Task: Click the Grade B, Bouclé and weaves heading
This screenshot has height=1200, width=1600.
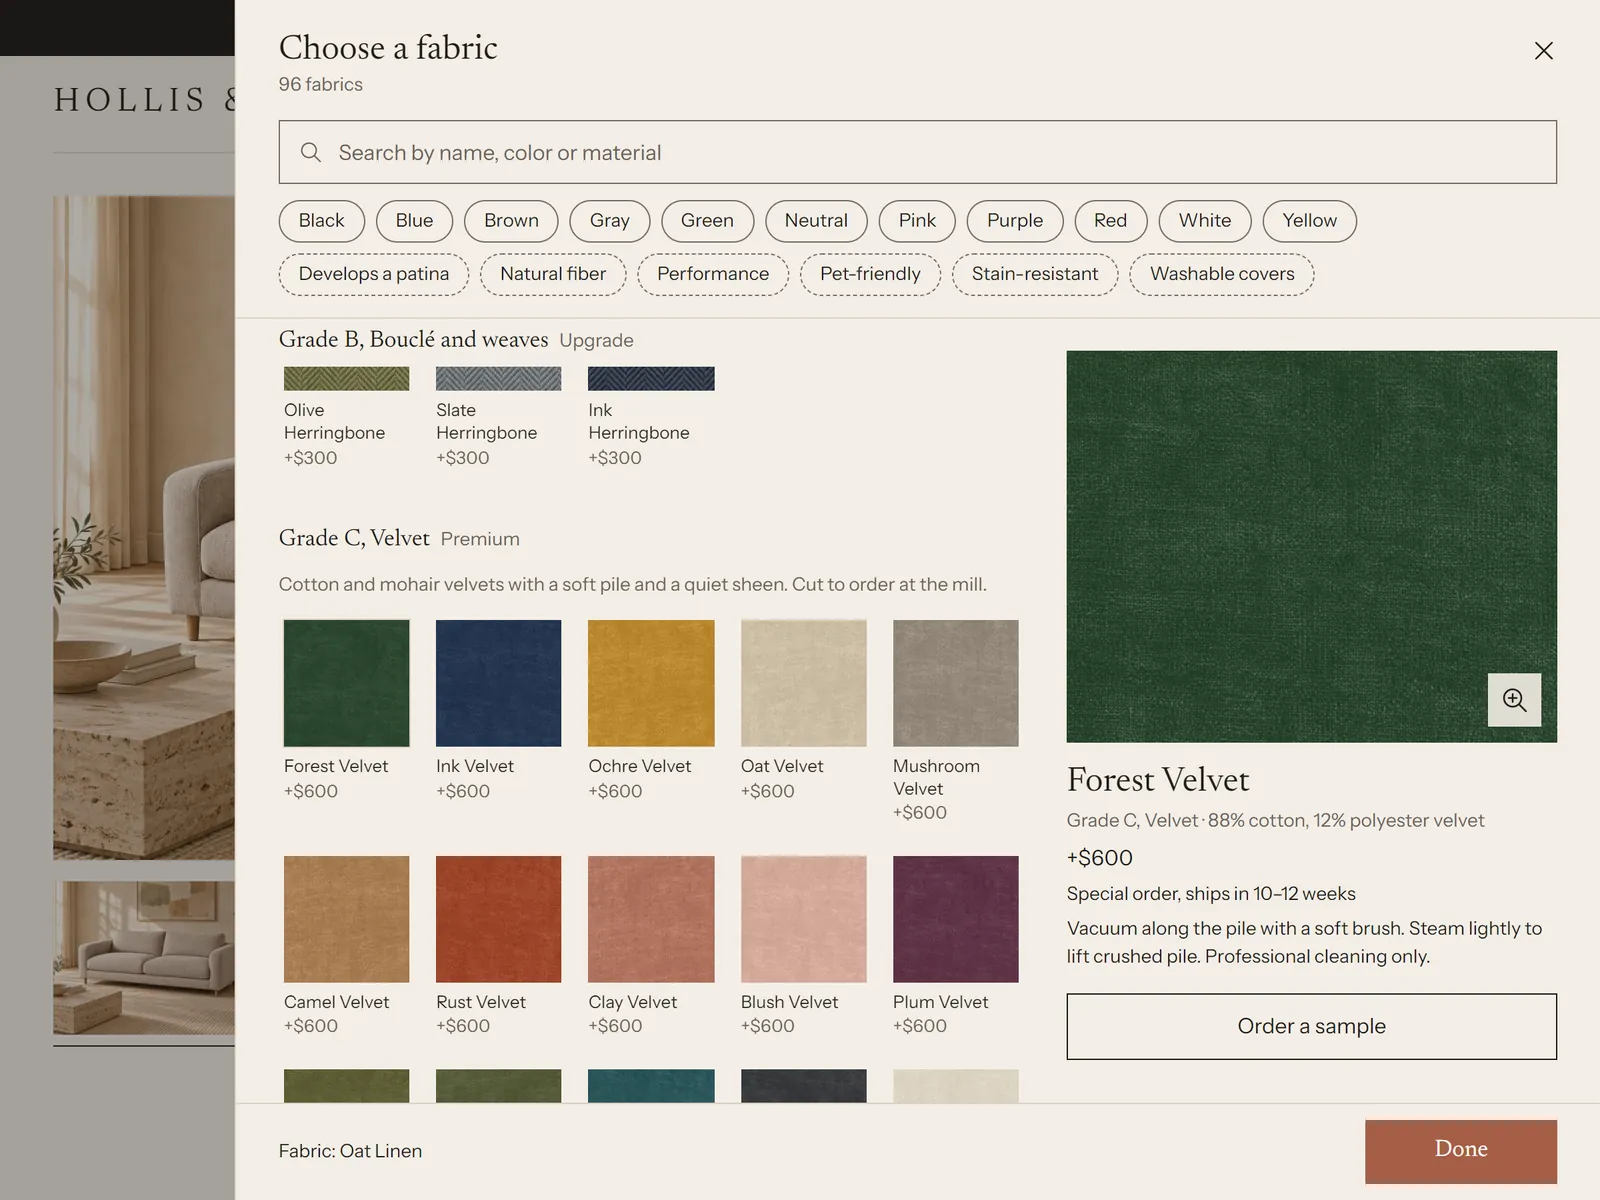Action: [413, 340]
